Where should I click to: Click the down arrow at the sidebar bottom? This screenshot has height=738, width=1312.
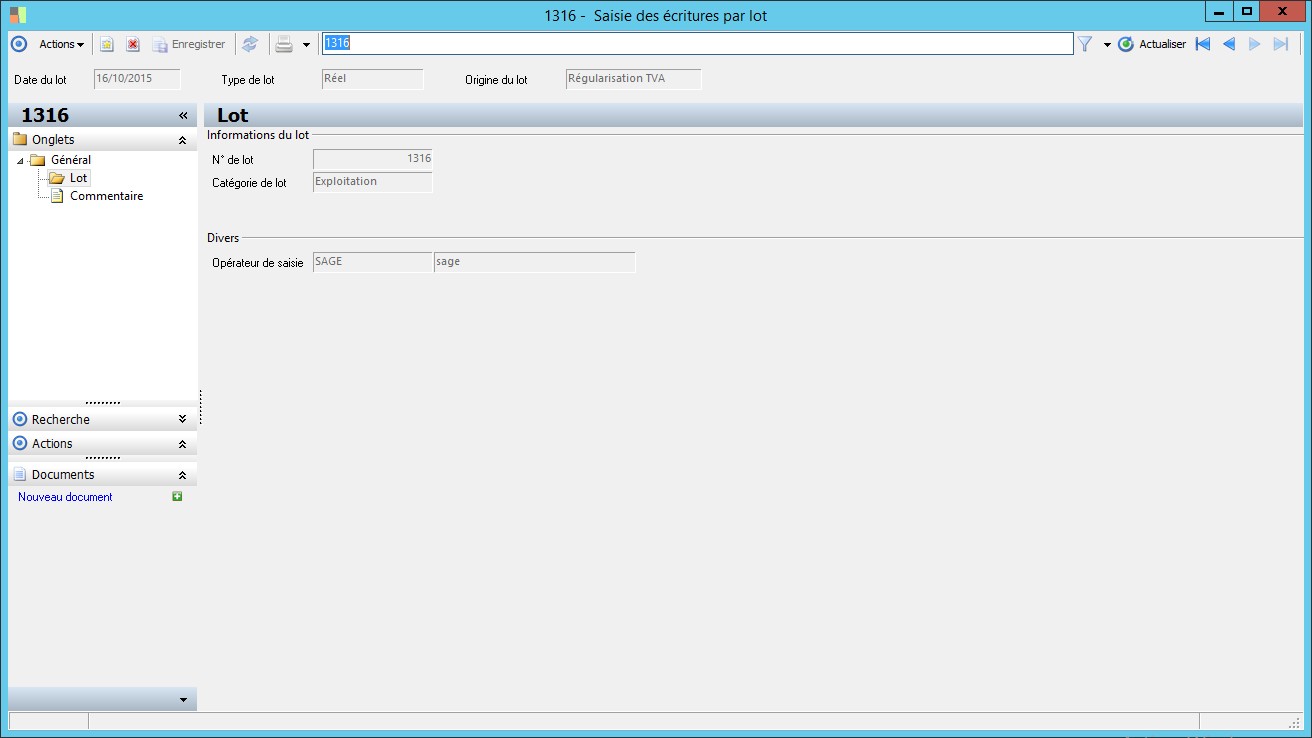pos(182,699)
